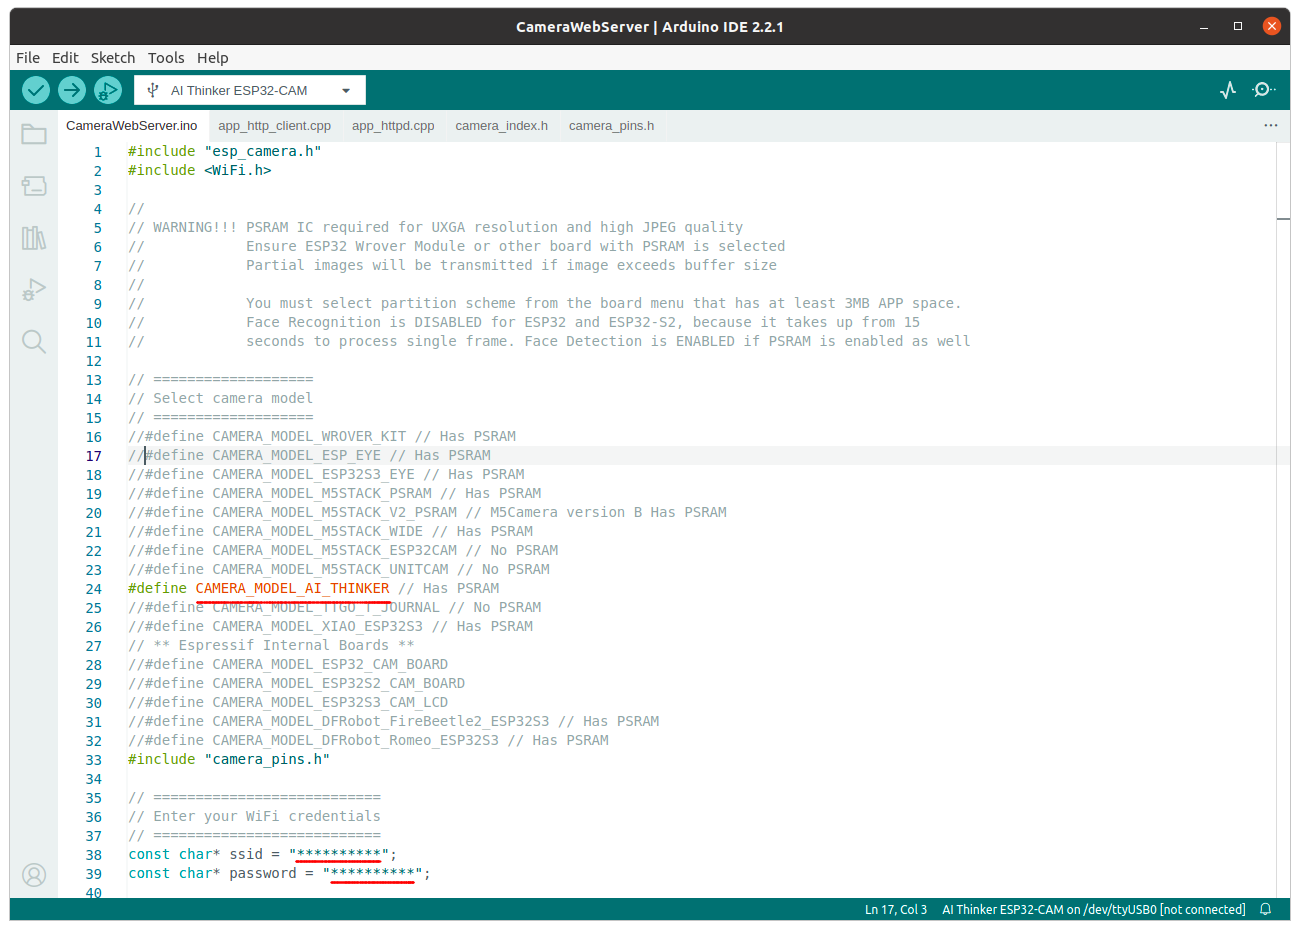The height and width of the screenshot is (930, 1300).
Task: Maximize the Arduino IDE window
Action: 1238,27
